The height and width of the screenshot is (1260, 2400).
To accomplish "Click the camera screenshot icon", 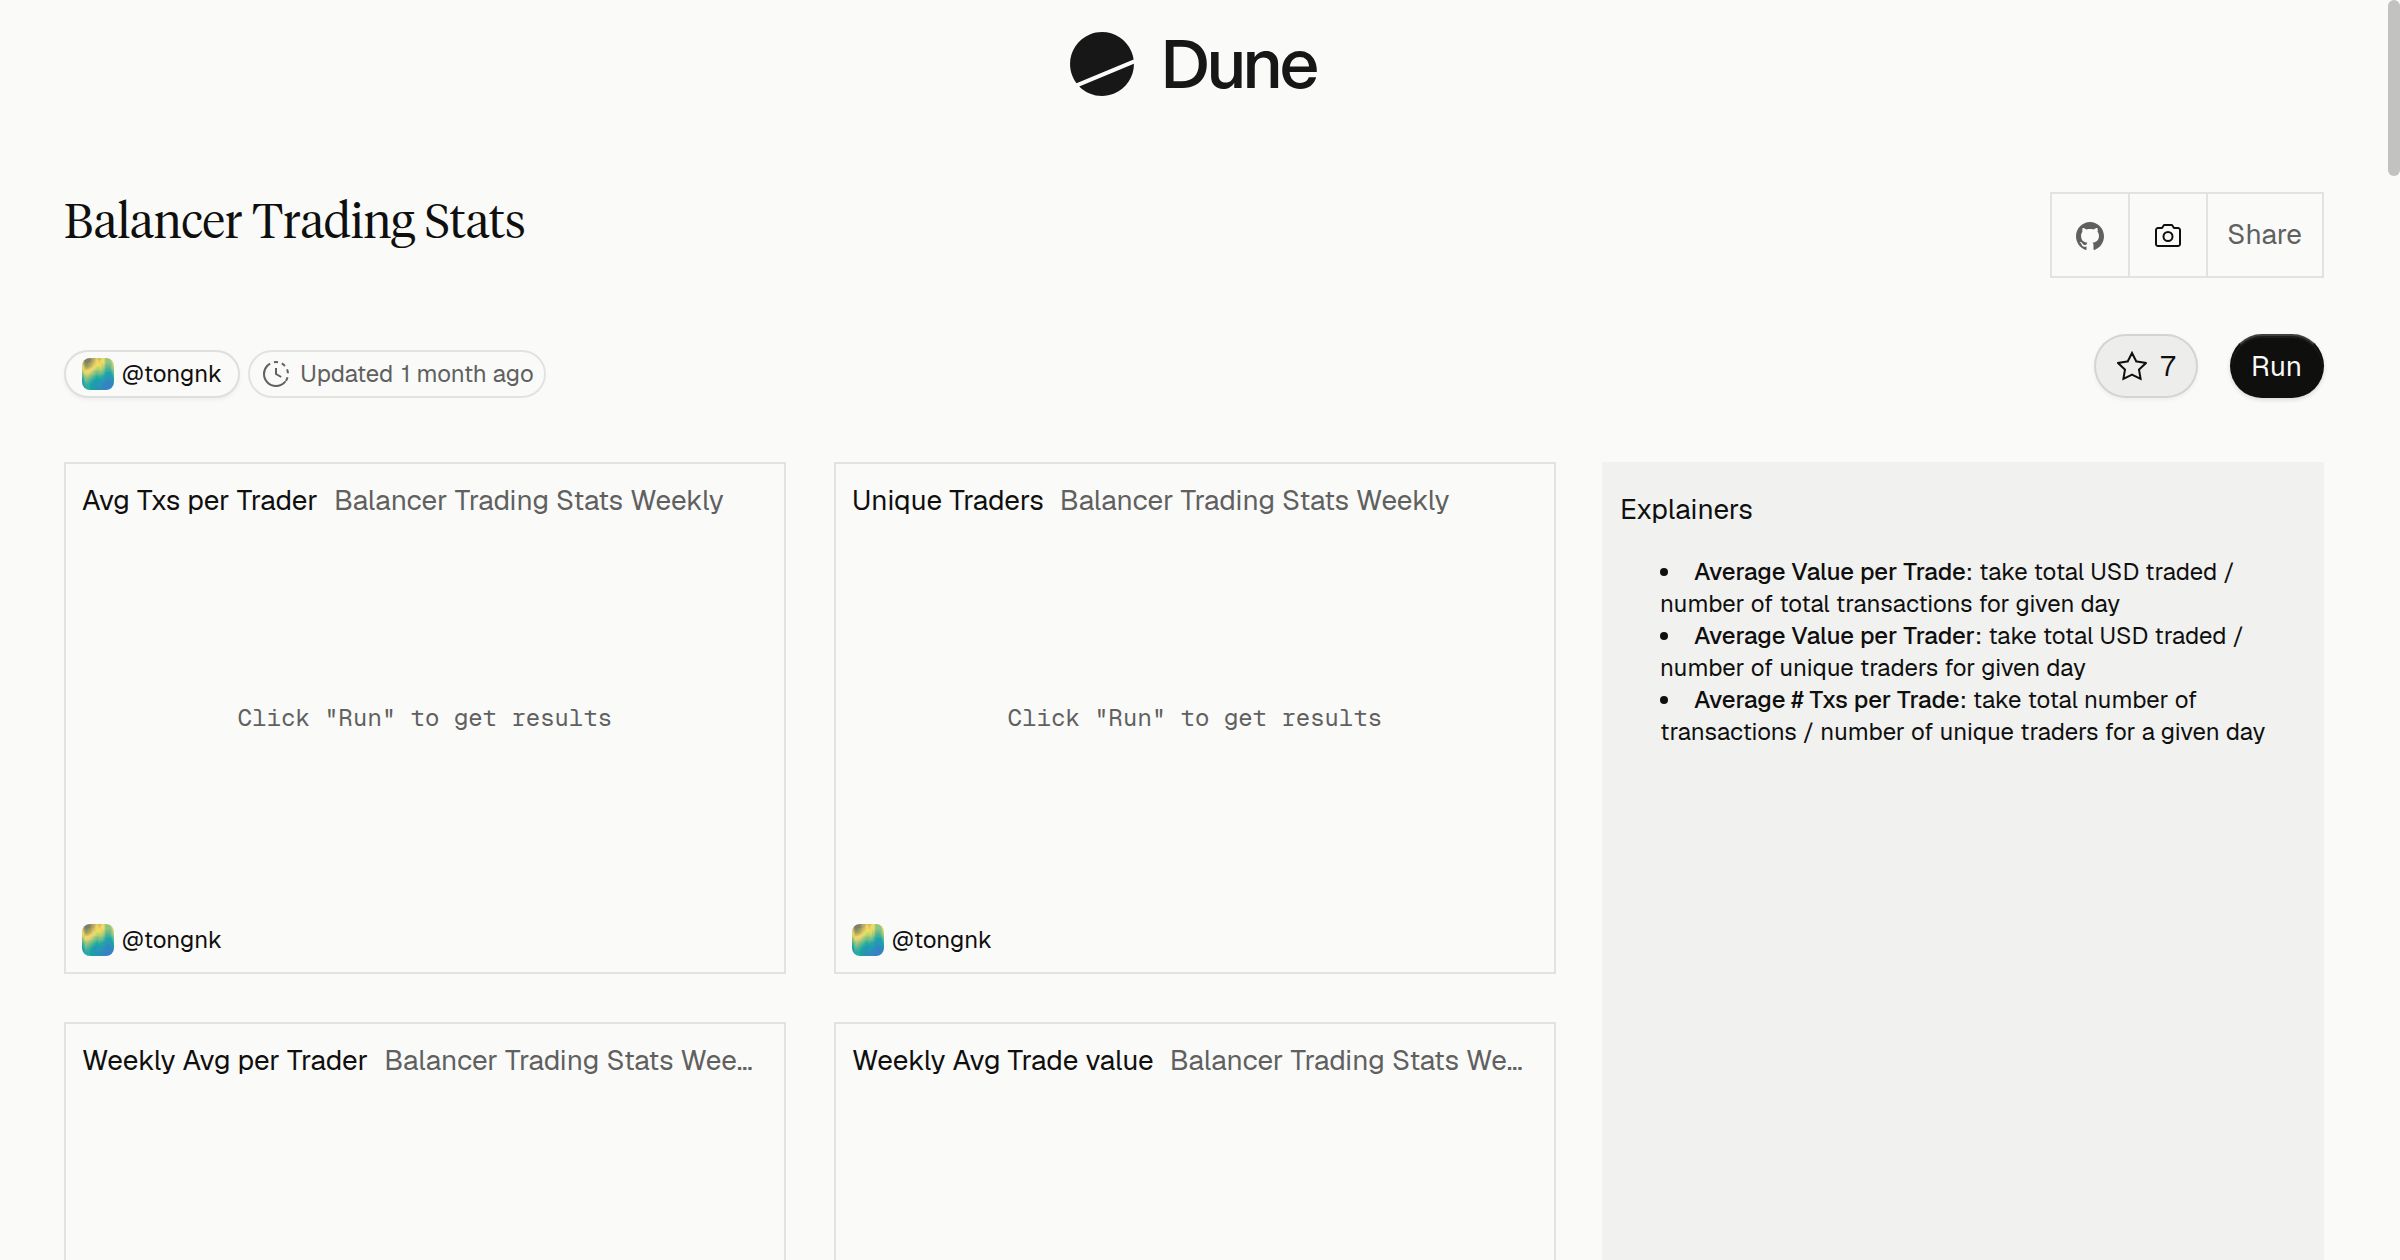I will pyautogui.click(x=2167, y=235).
